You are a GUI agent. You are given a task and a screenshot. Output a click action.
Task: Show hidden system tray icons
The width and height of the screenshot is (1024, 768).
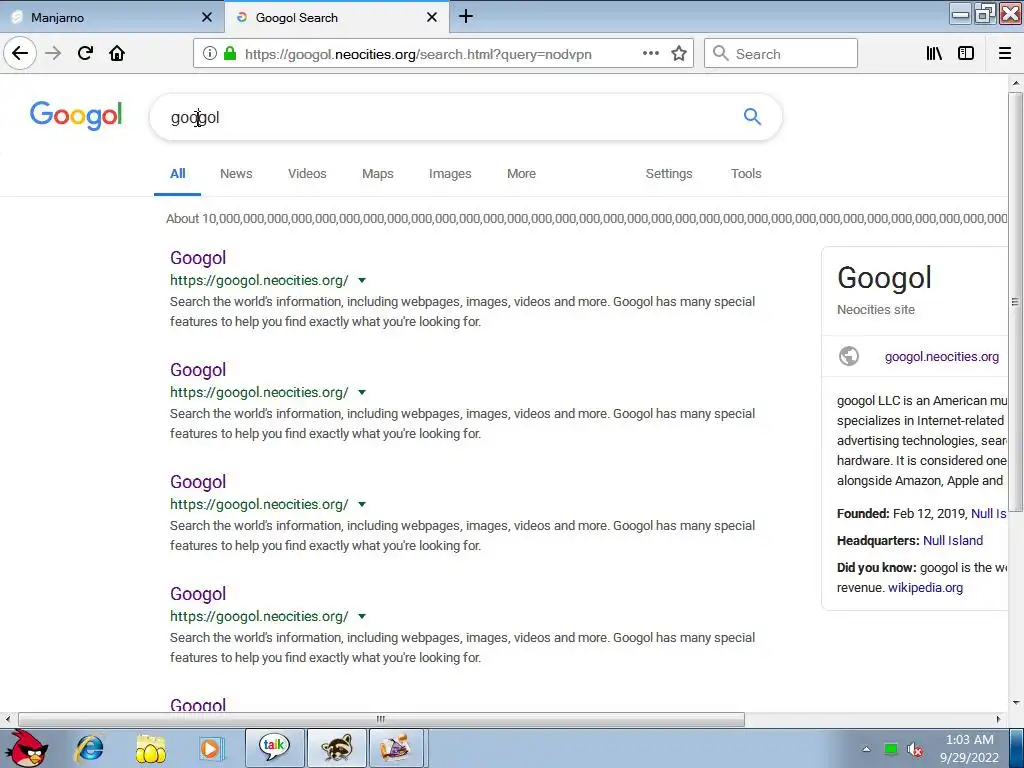click(x=866, y=749)
